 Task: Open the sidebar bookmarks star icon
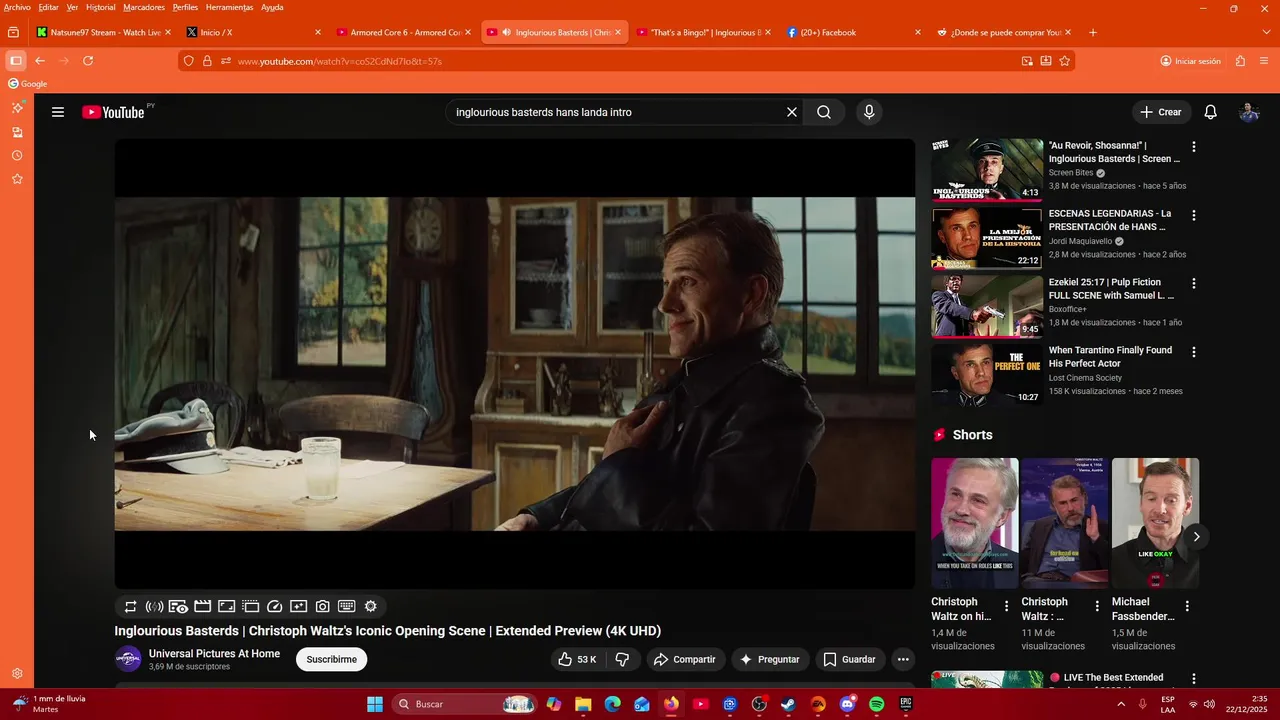pyautogui.click(x=17, y=179)
